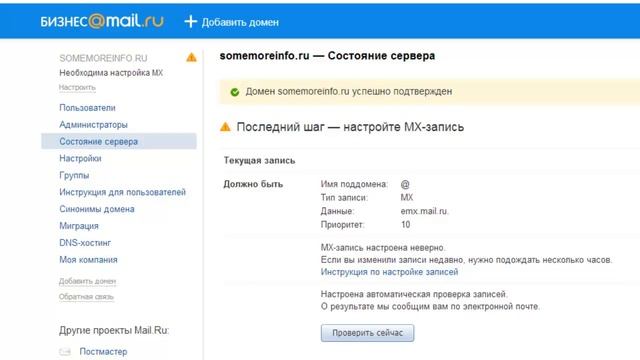Open the Пользователи section
This screenshot has height=360, width=640.
(x=87, y=108)
